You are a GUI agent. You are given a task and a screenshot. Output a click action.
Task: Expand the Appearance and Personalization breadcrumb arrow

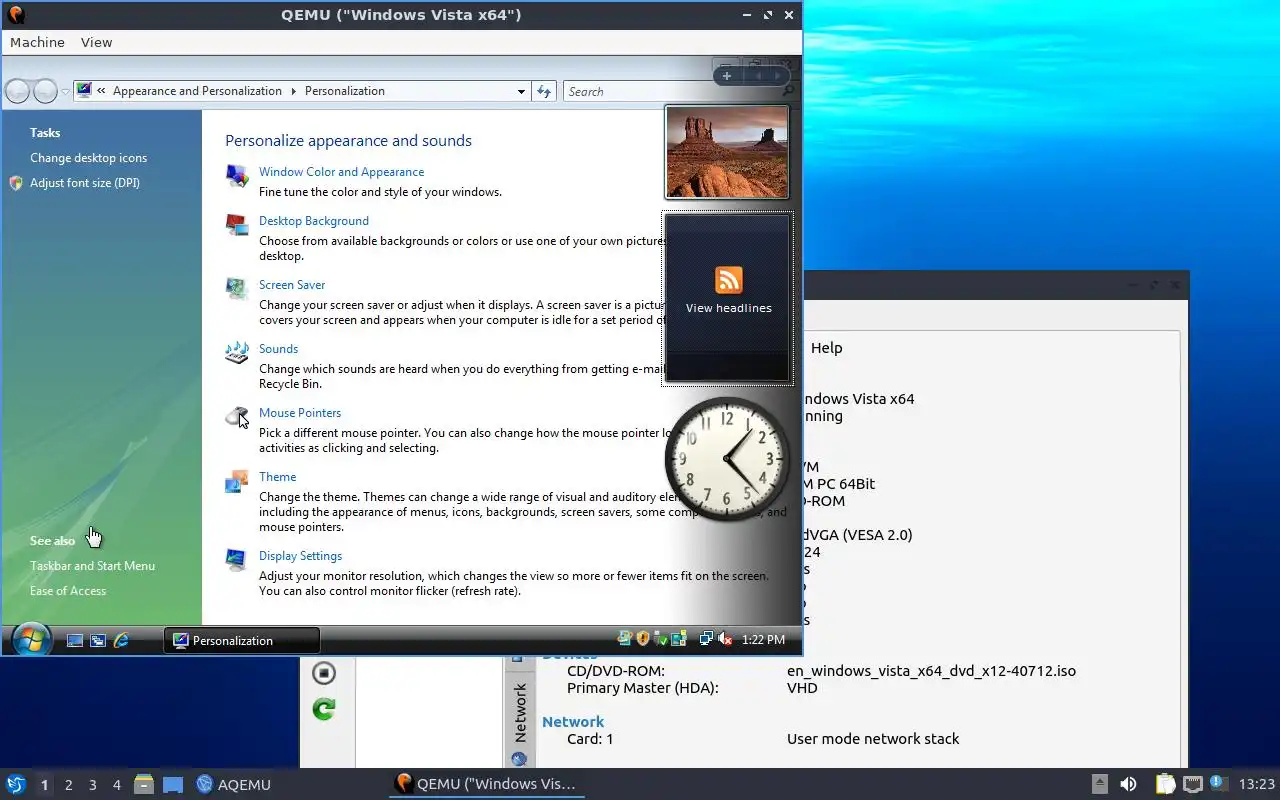(294, 91)
